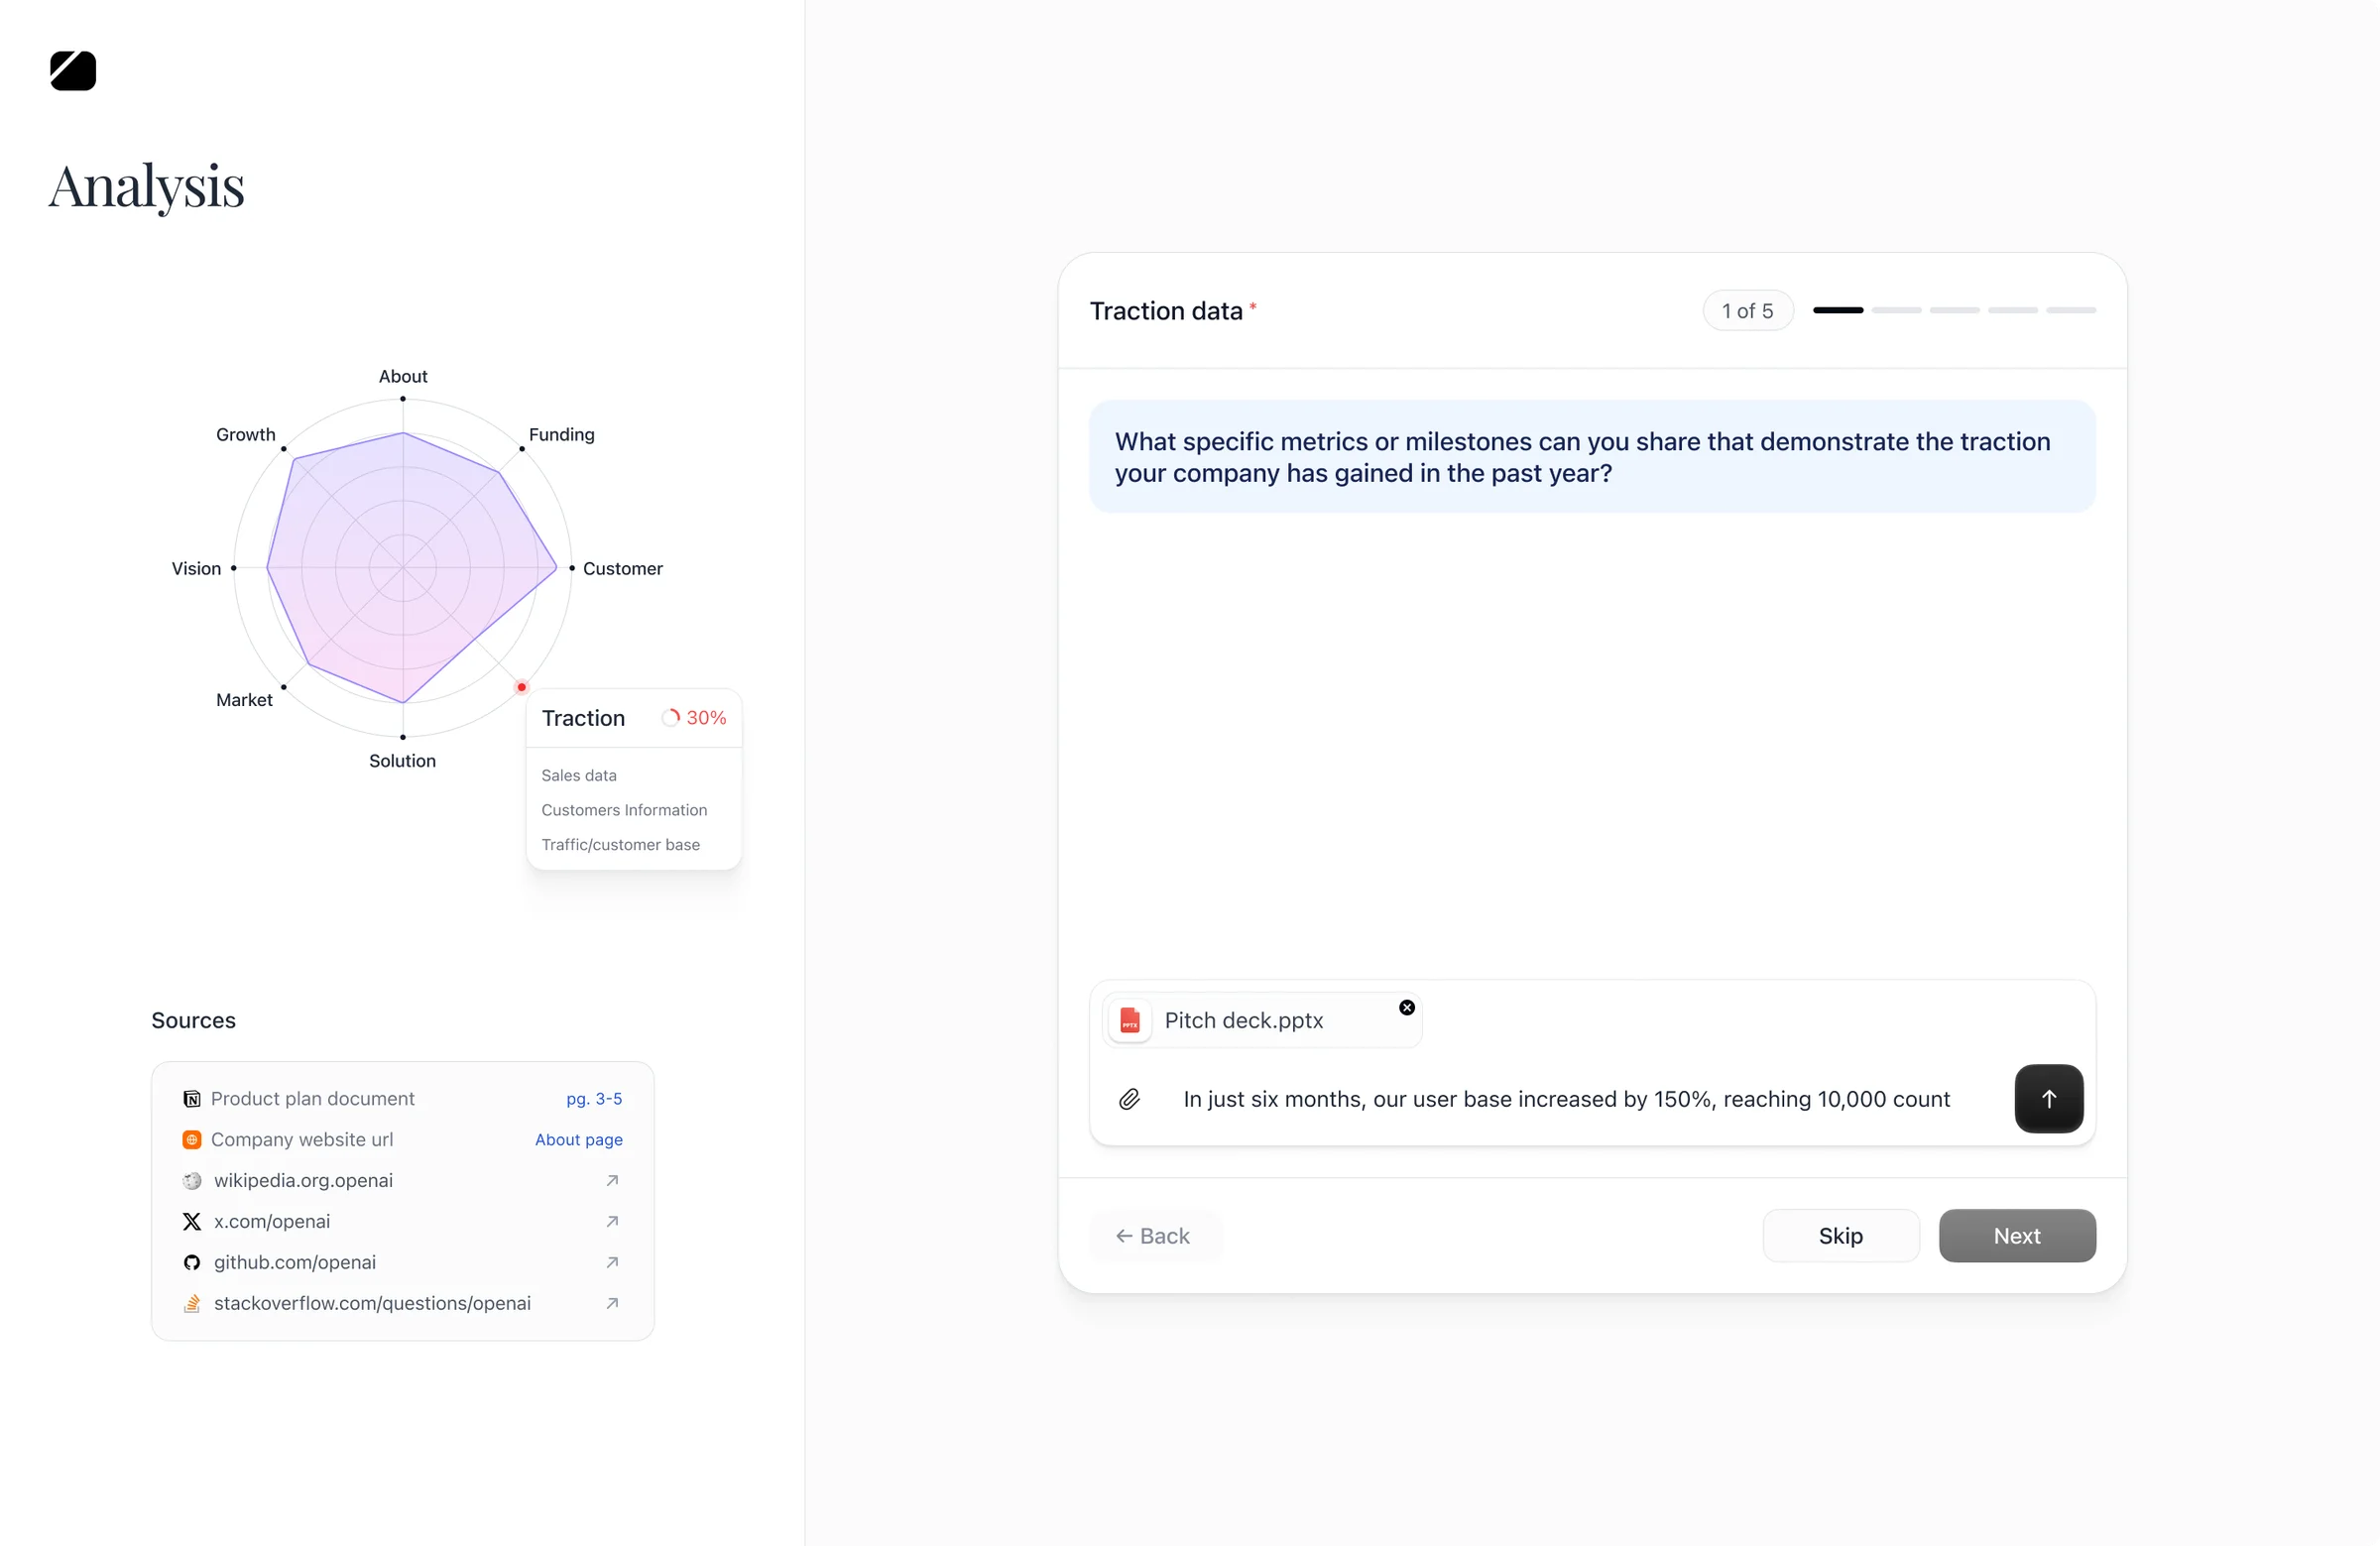The height and width of the screenshot is (1546, 2380).
Task: Select Traffic/customer base entry
Action: click(x=620, y=845)
